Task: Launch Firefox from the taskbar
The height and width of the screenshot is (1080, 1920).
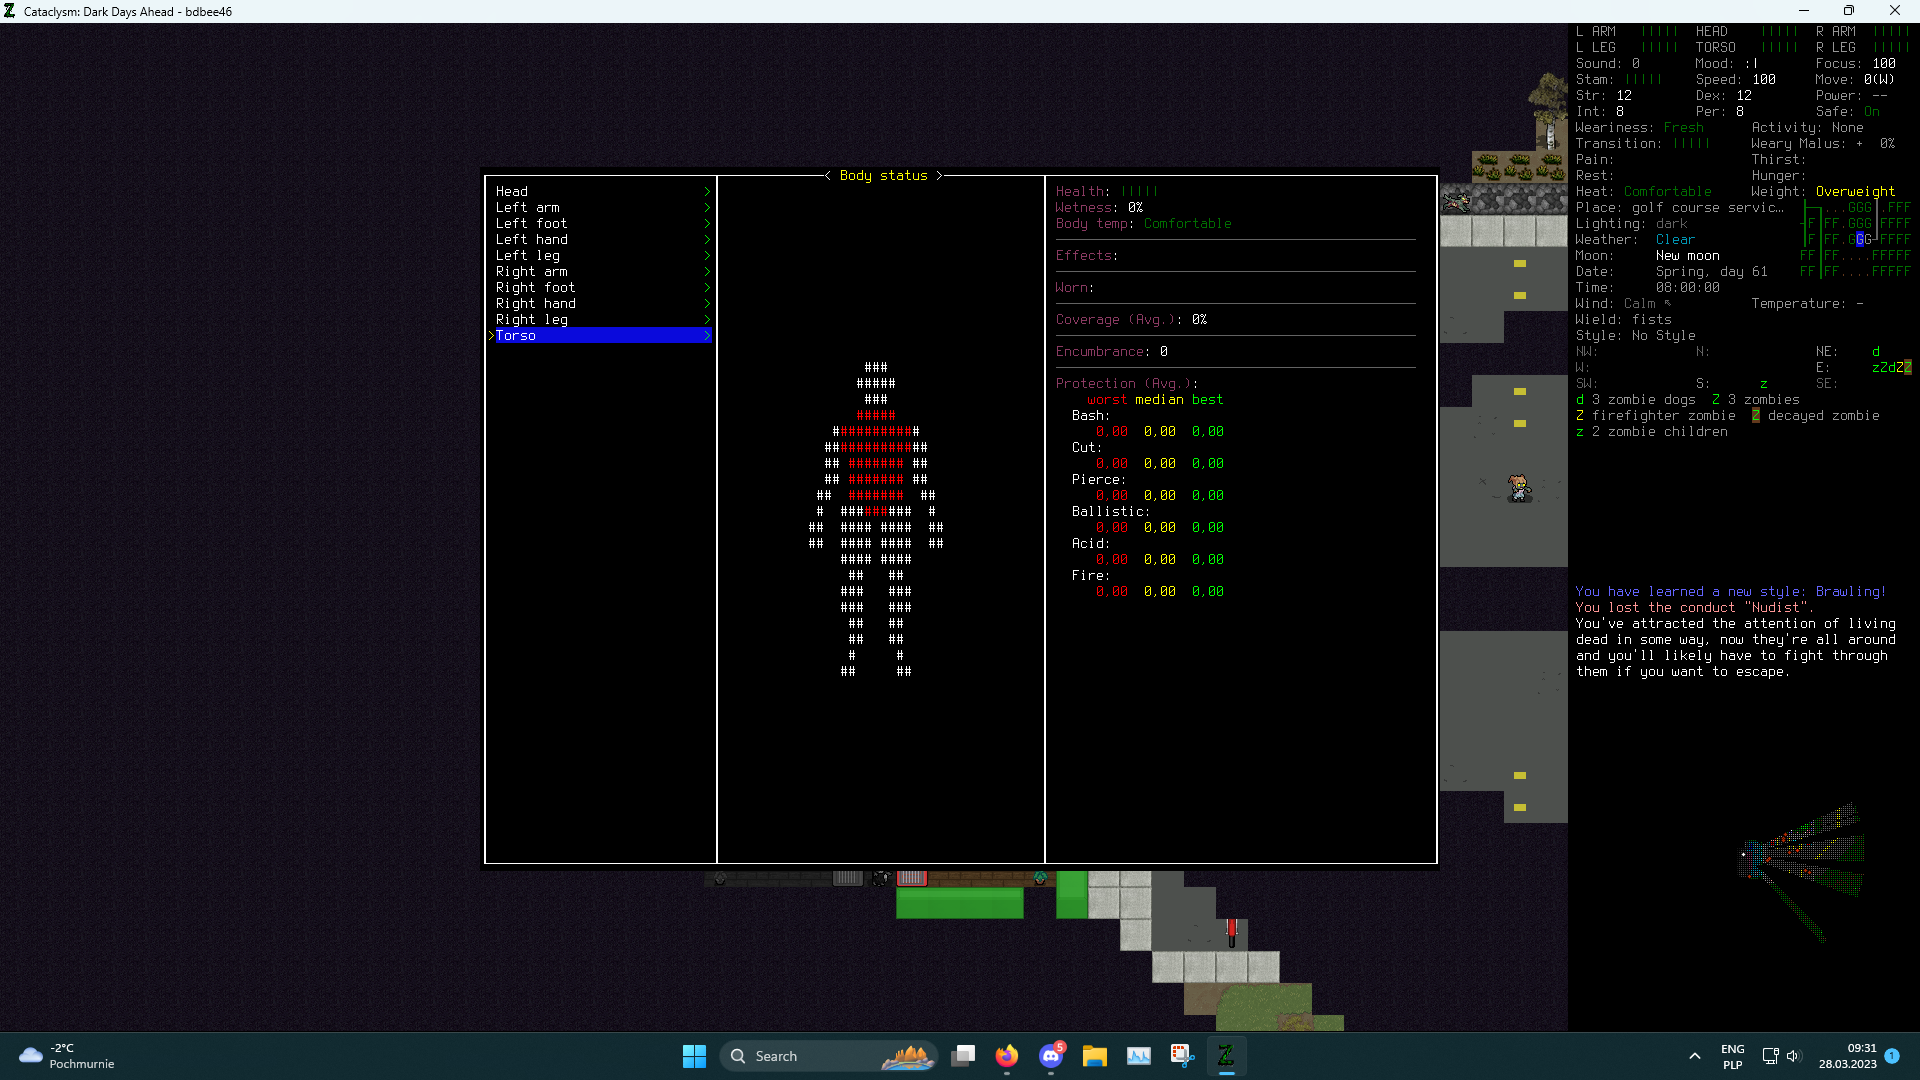Action: coord(1007,1055)
